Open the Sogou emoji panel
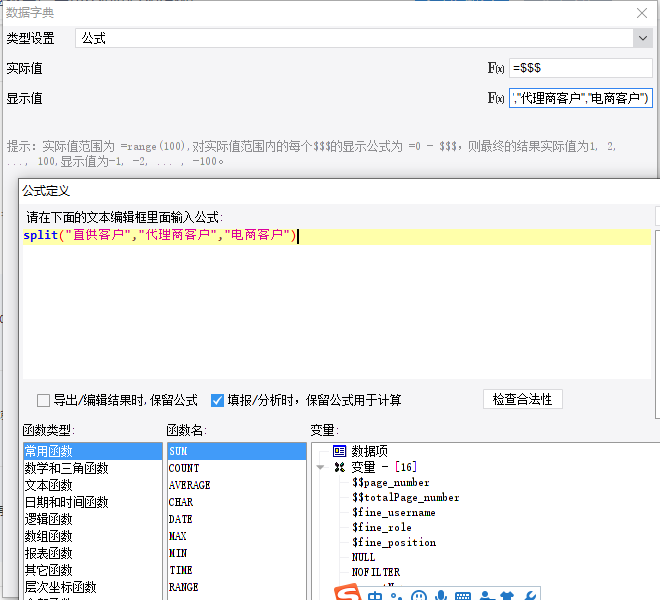The height and width of the screenshot is (600, 660). pos(419,595)
